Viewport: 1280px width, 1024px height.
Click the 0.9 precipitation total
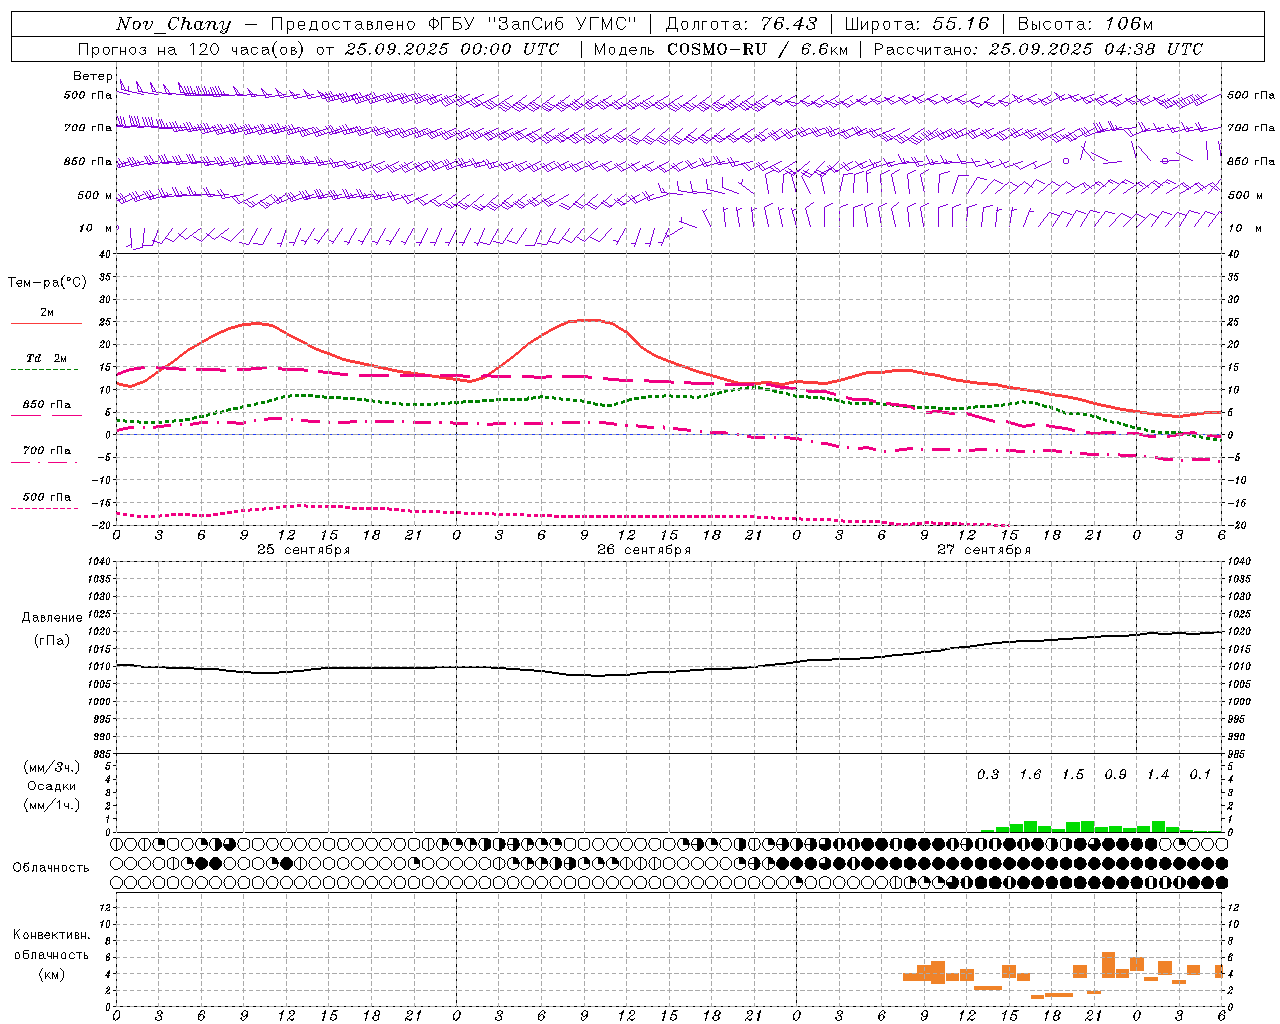coord(1115,775)
